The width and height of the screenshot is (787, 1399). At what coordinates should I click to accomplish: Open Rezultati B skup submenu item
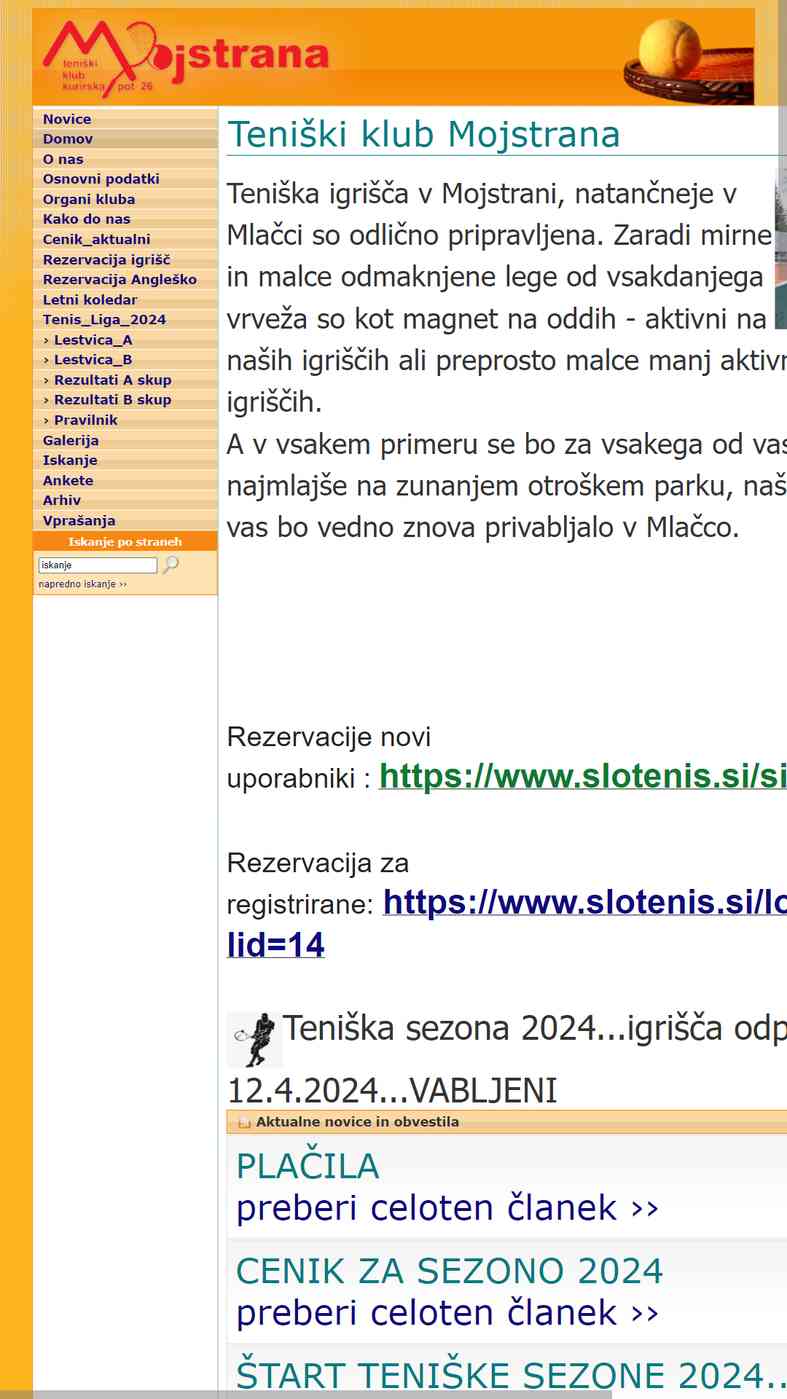[x=125, y=400]
